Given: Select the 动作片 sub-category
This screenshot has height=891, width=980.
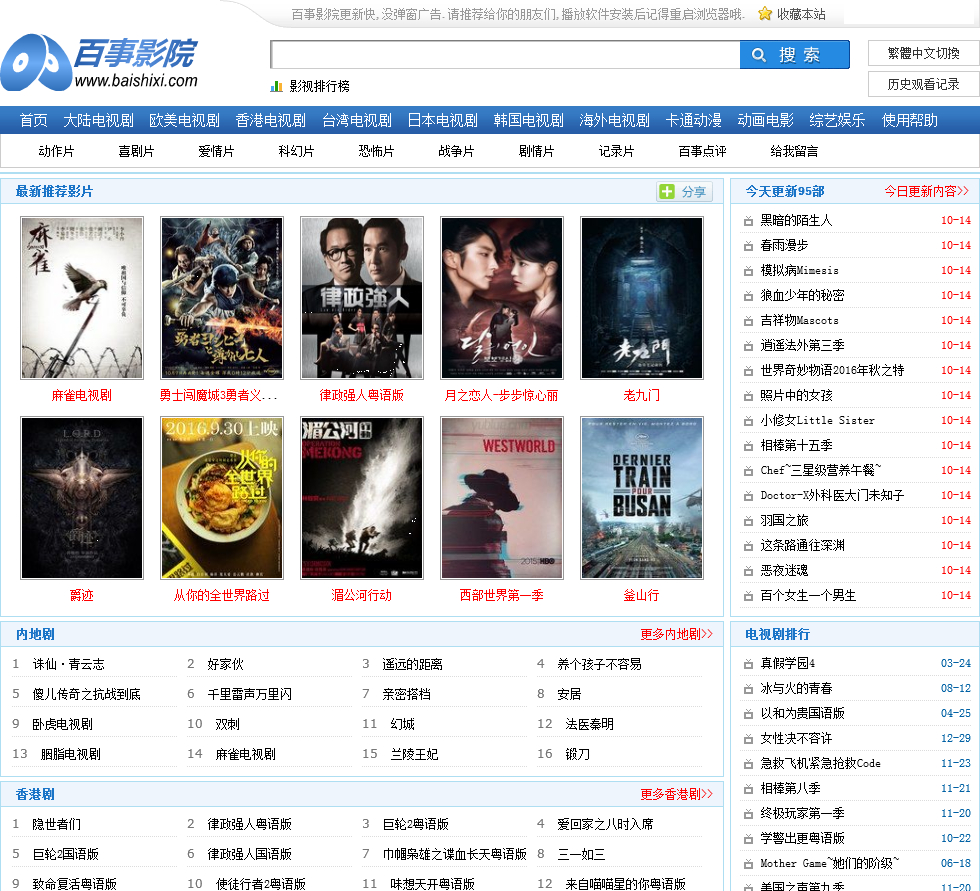Looking at the screenshot, I should coord(56,151).
